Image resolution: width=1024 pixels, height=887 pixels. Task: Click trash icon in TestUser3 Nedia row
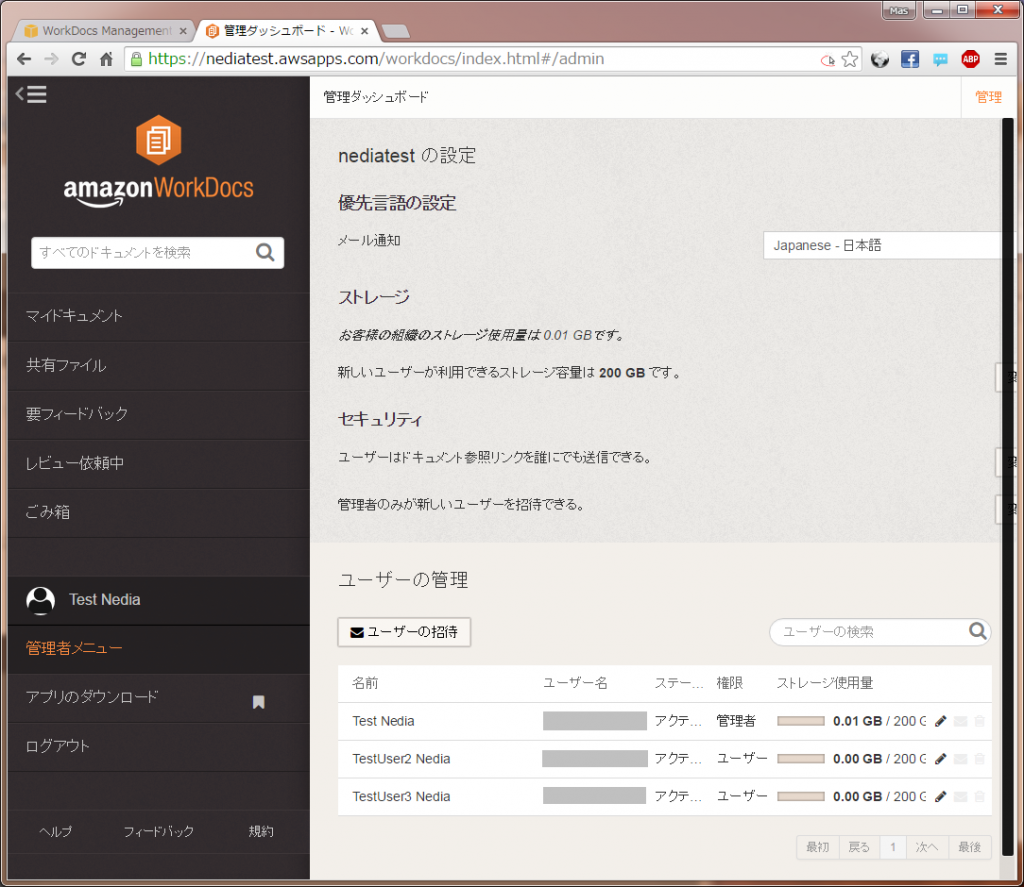[980, 797]
